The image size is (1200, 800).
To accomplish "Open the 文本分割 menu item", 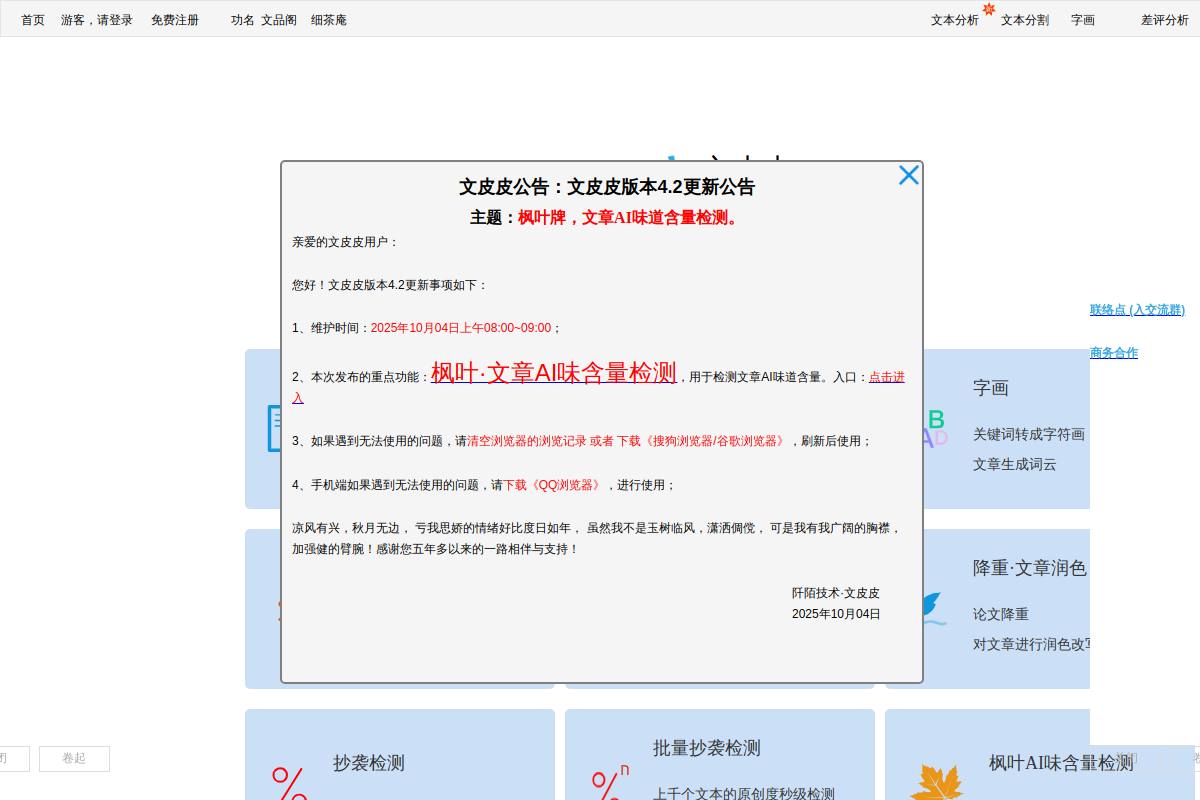I will (x=1025, y=20).
